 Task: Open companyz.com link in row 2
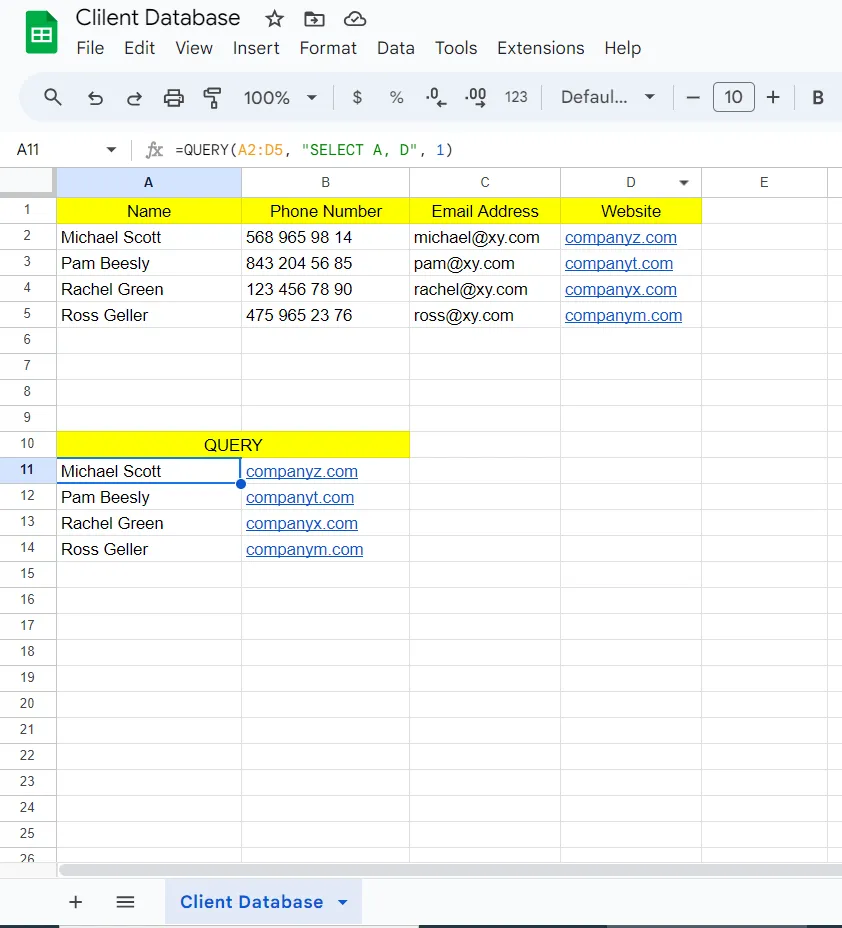(x=621, y=237)
